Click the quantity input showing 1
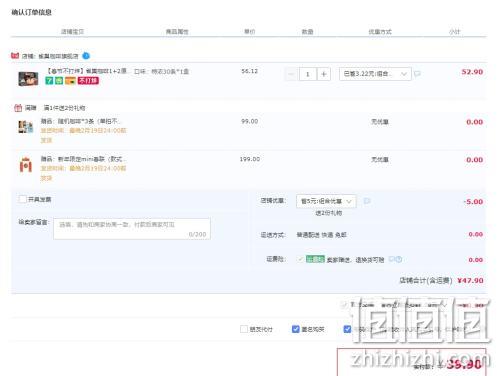This screenshot has height=376, width=500. pyautogui.click(x=308, y=74)
